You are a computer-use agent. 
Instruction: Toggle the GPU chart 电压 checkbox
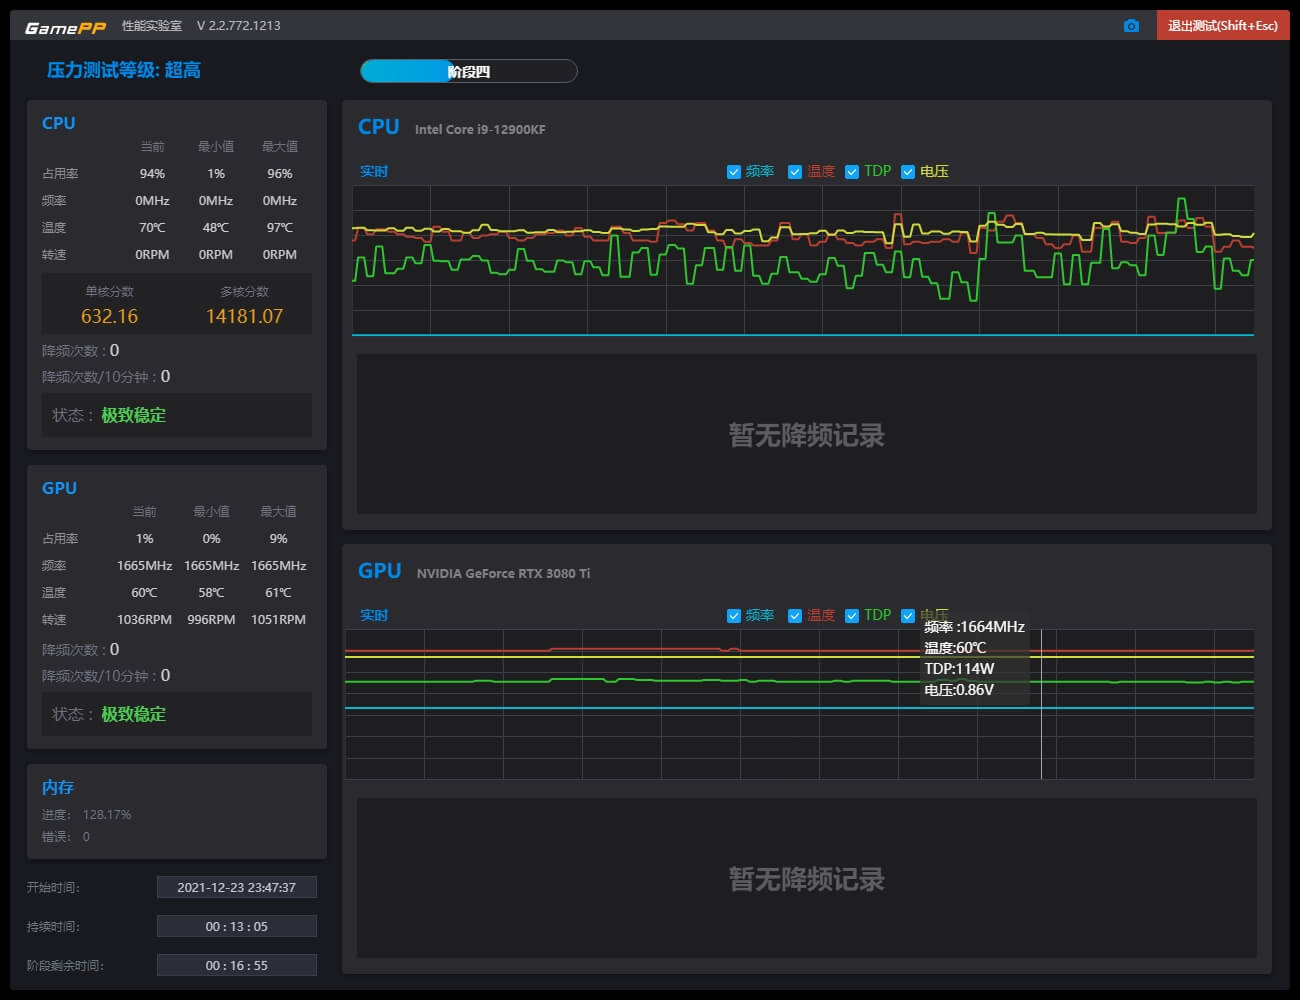908,616
